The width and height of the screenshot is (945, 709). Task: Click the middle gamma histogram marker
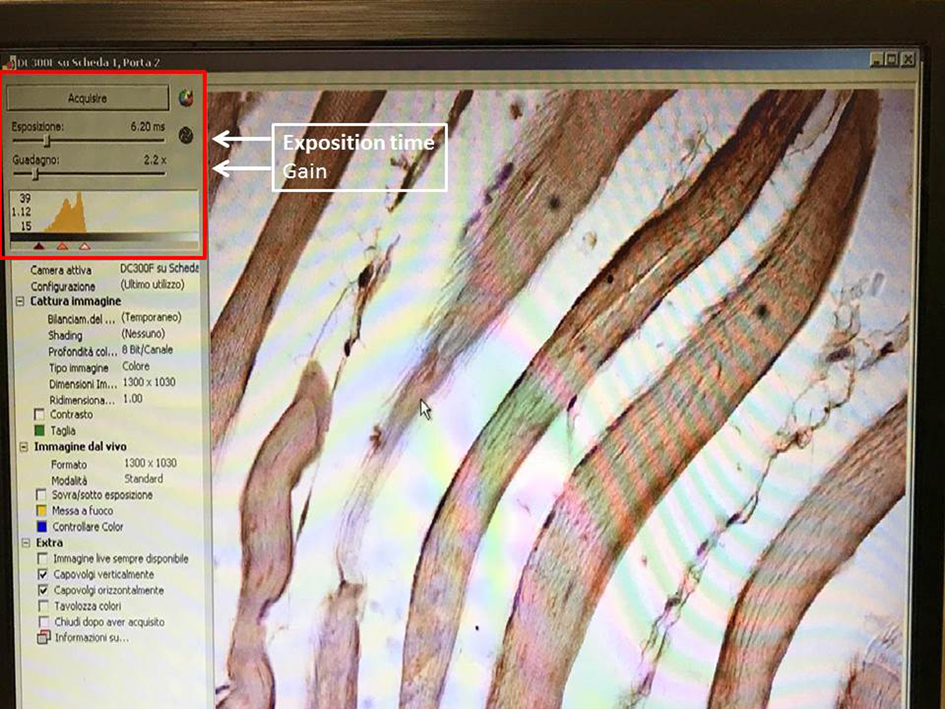point(63,246)
